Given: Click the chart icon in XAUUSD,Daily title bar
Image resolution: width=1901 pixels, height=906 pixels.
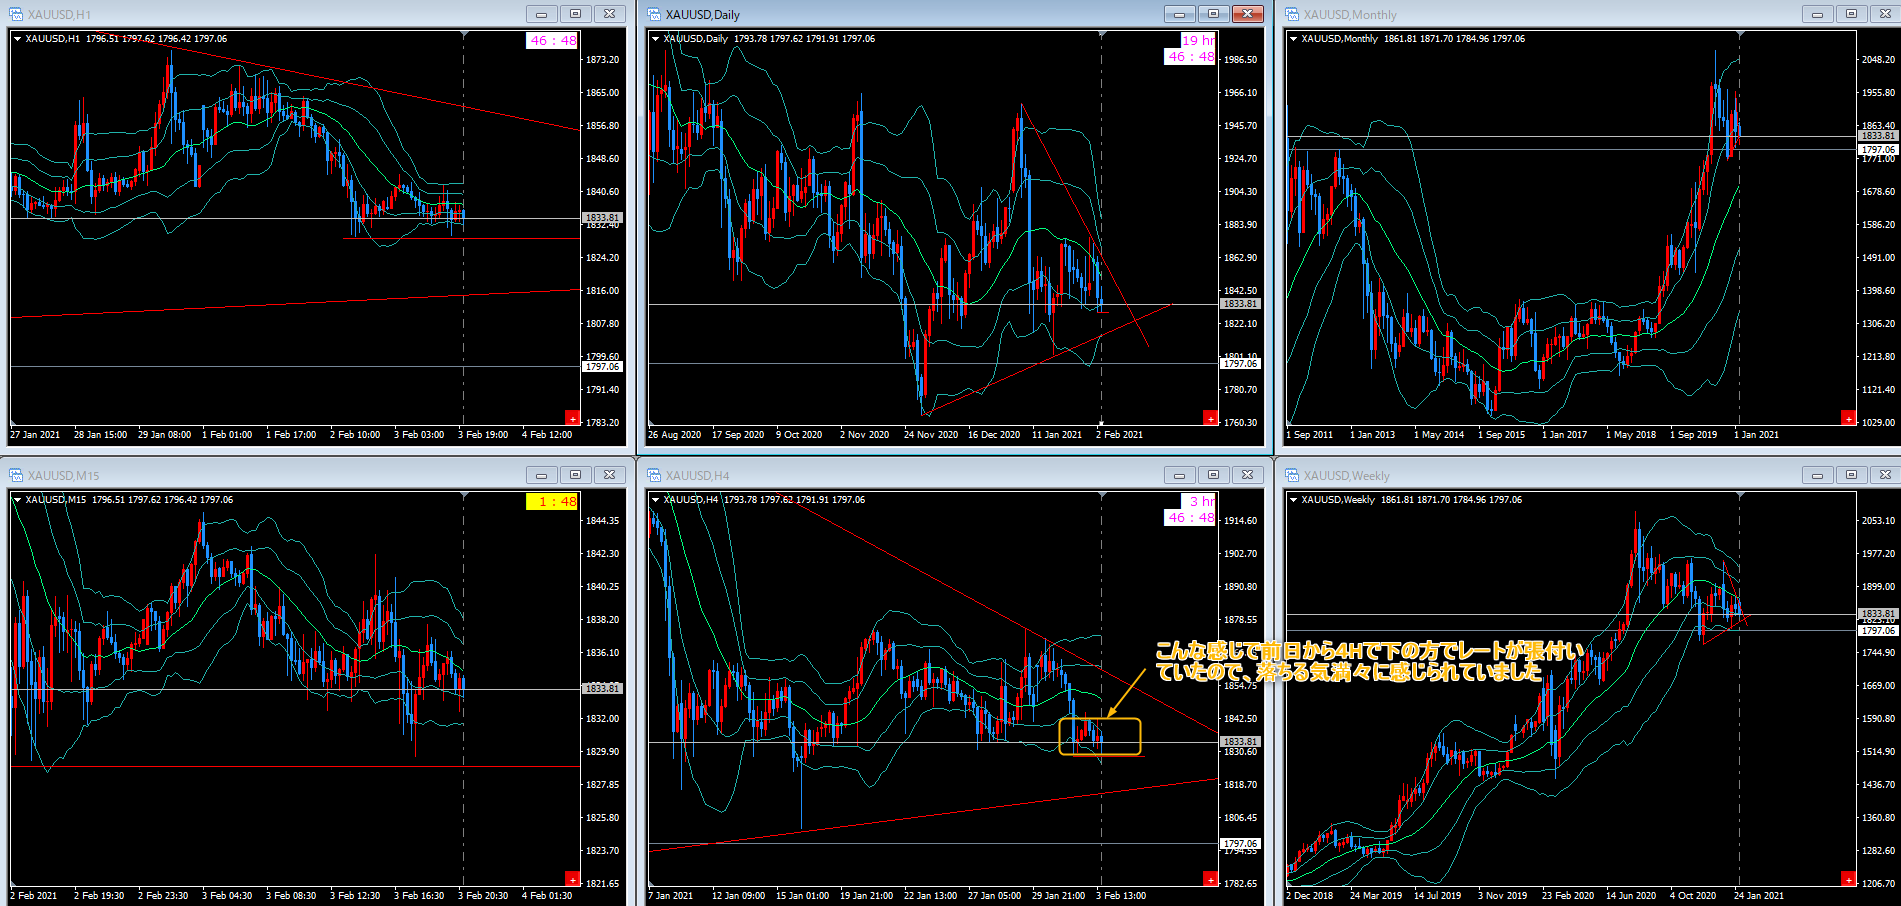Looking at the screenshot, I should coord(655,14).
